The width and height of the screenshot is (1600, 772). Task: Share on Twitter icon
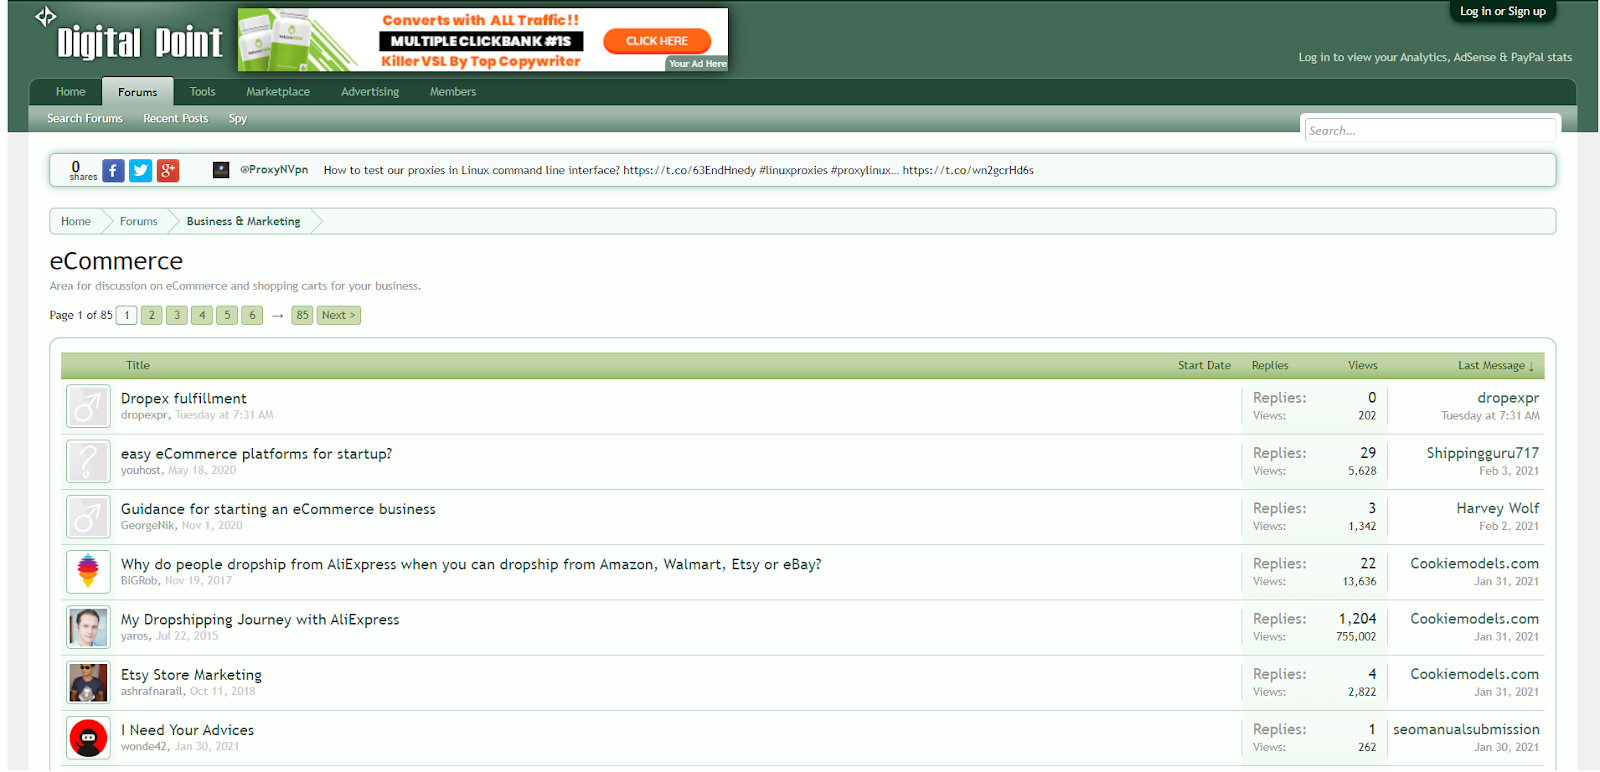coord(141,171)
